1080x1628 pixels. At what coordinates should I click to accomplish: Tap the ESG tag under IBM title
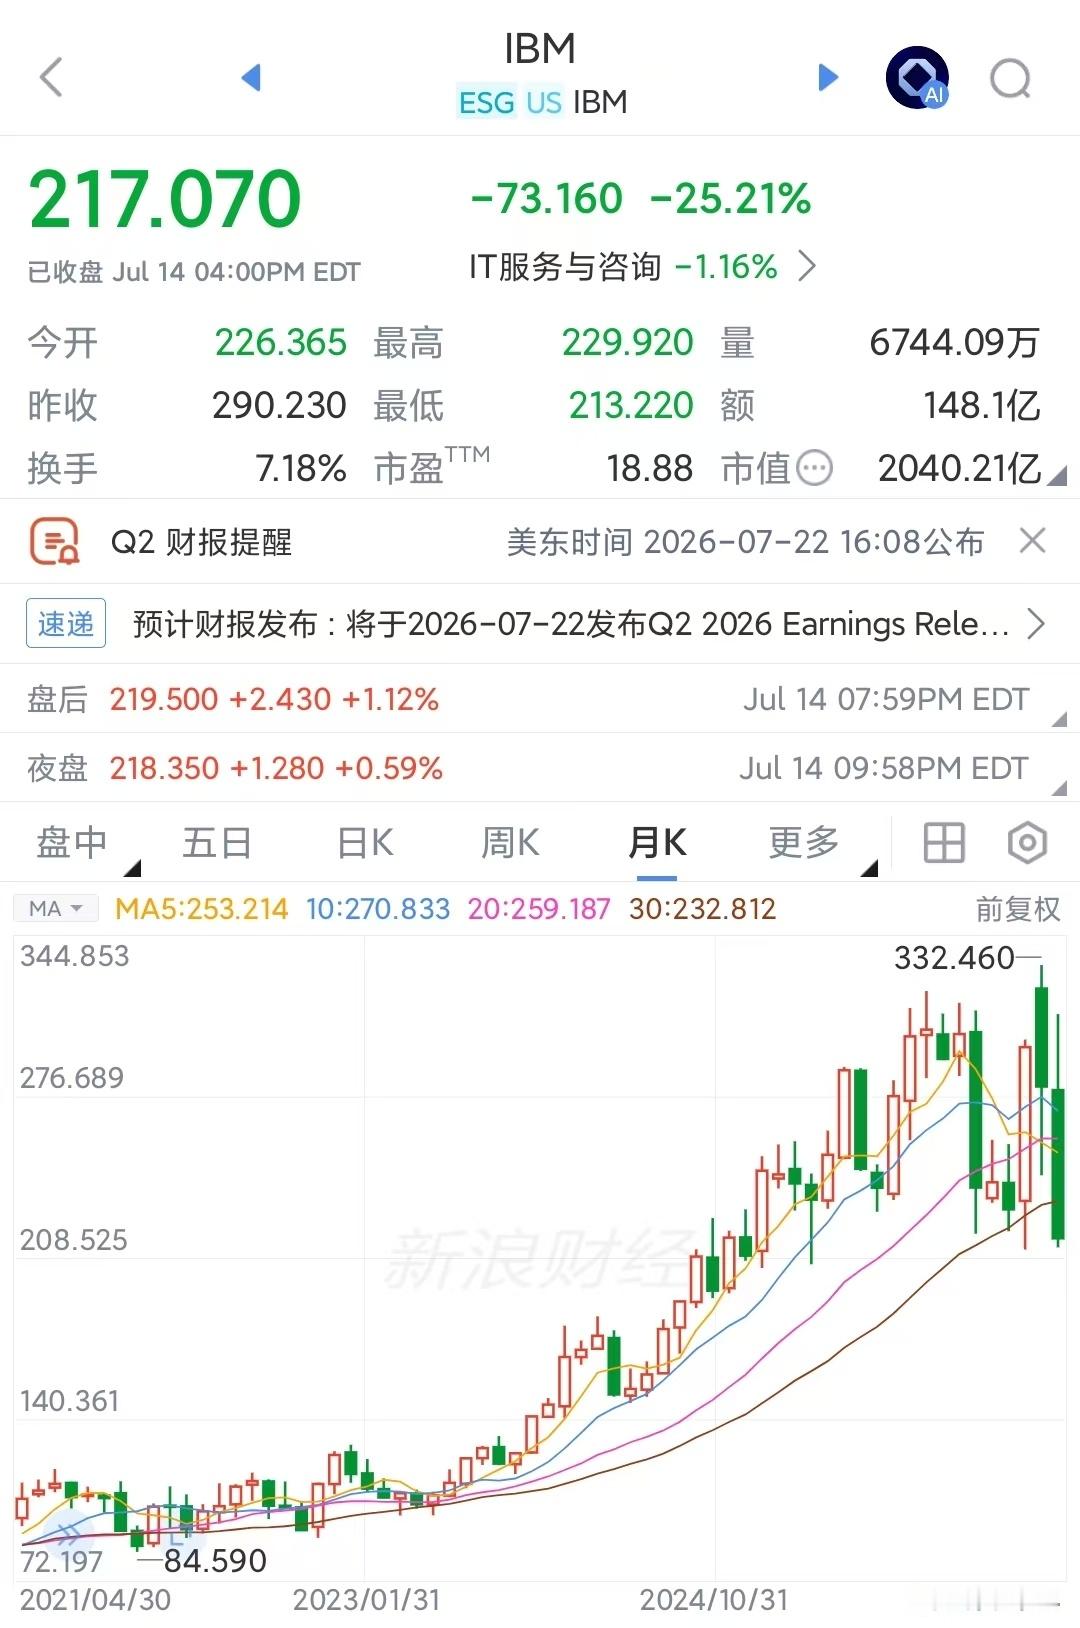tap(486, 102)
